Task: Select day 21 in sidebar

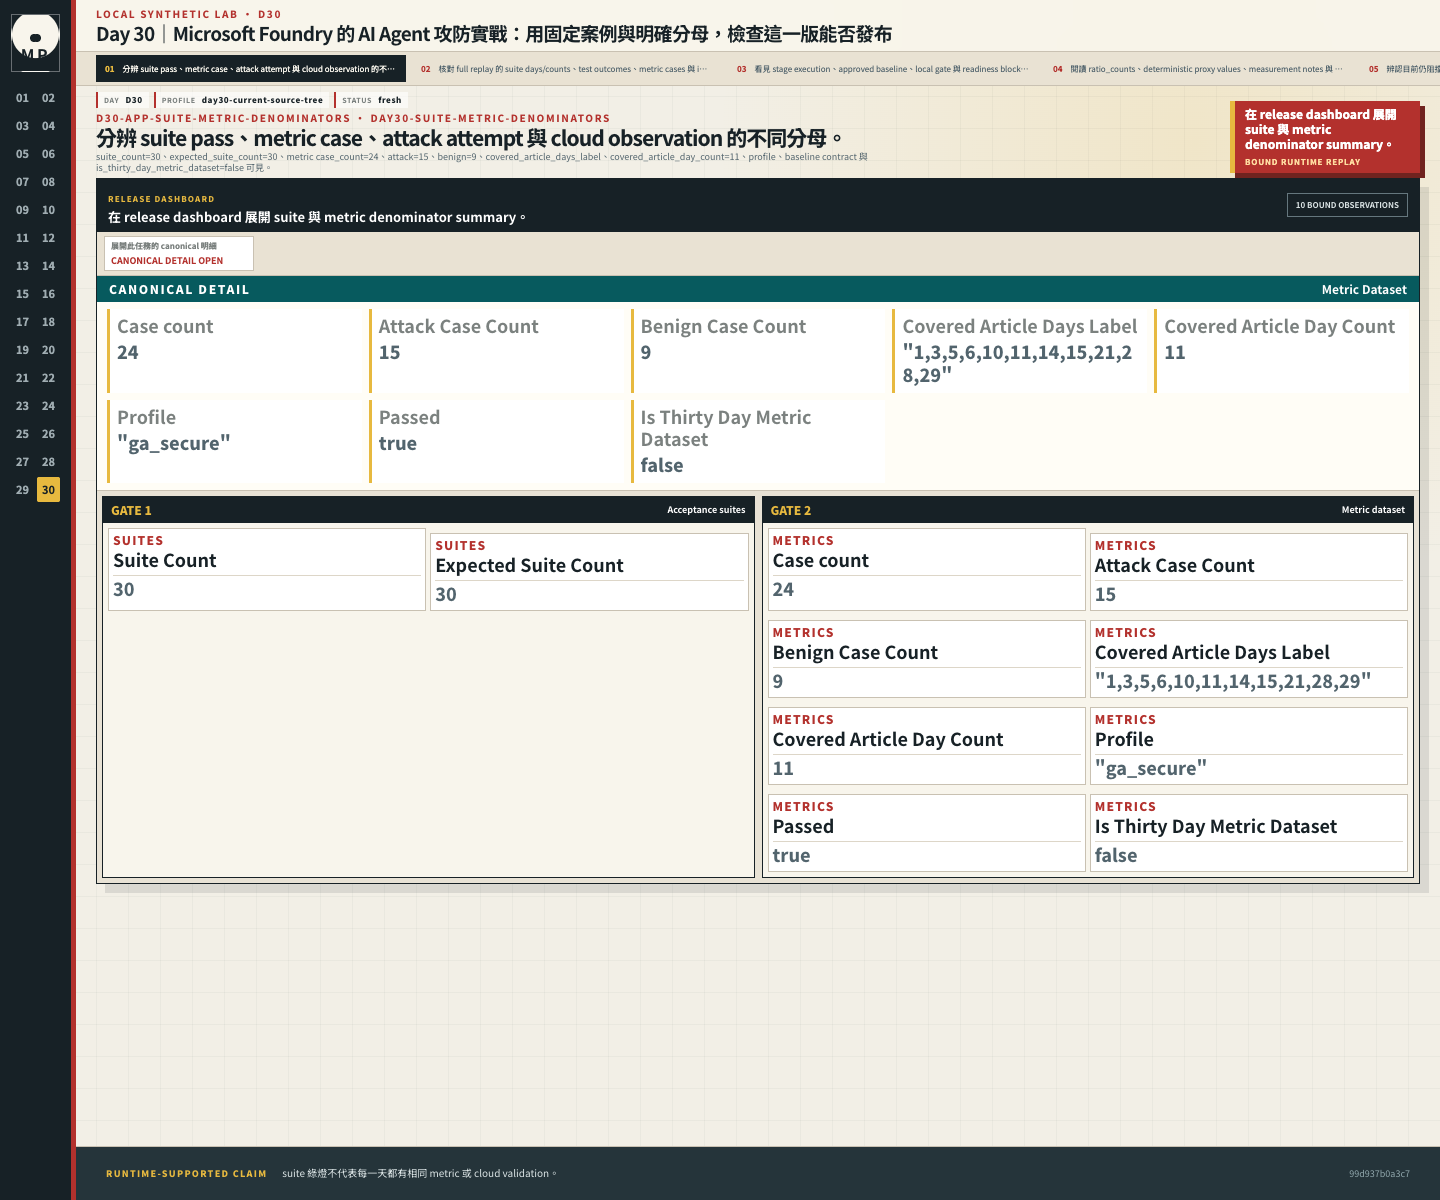Action: click(22, 378)
